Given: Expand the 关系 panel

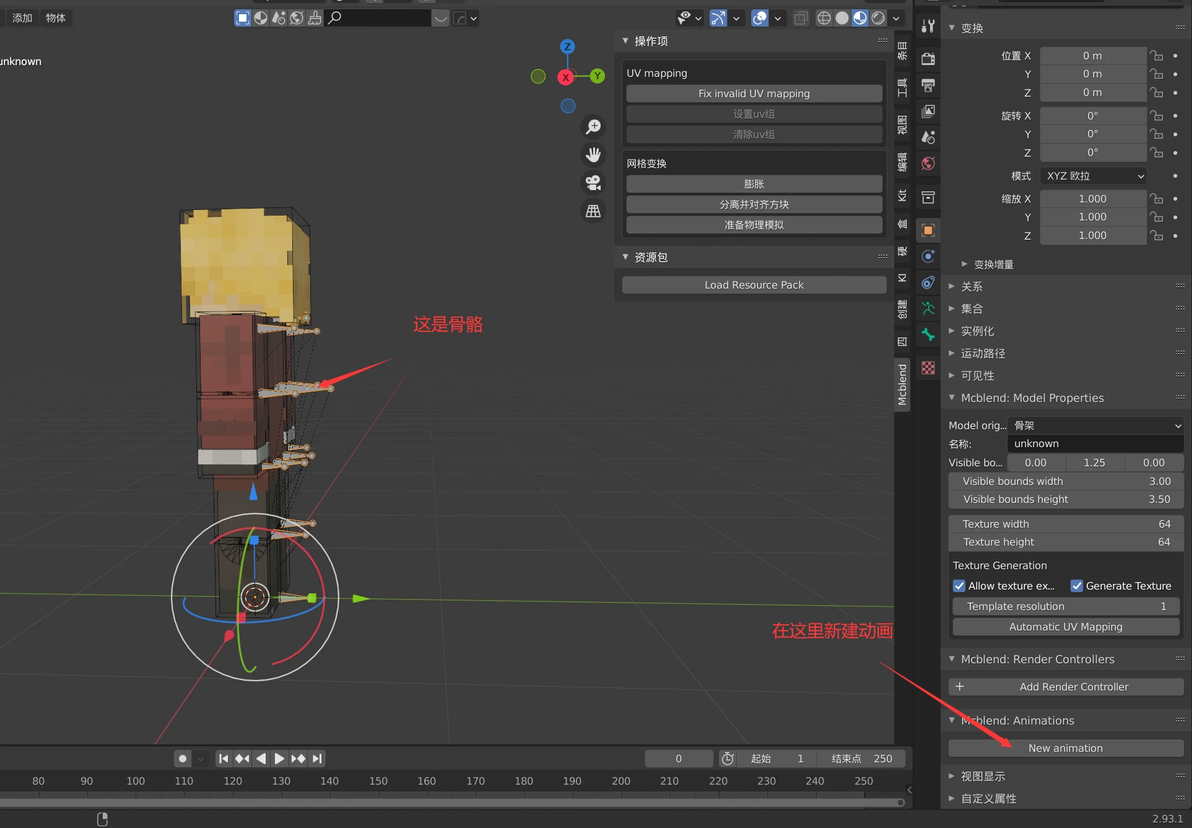Looking at the screenshot, I should (x=972, y=287).
